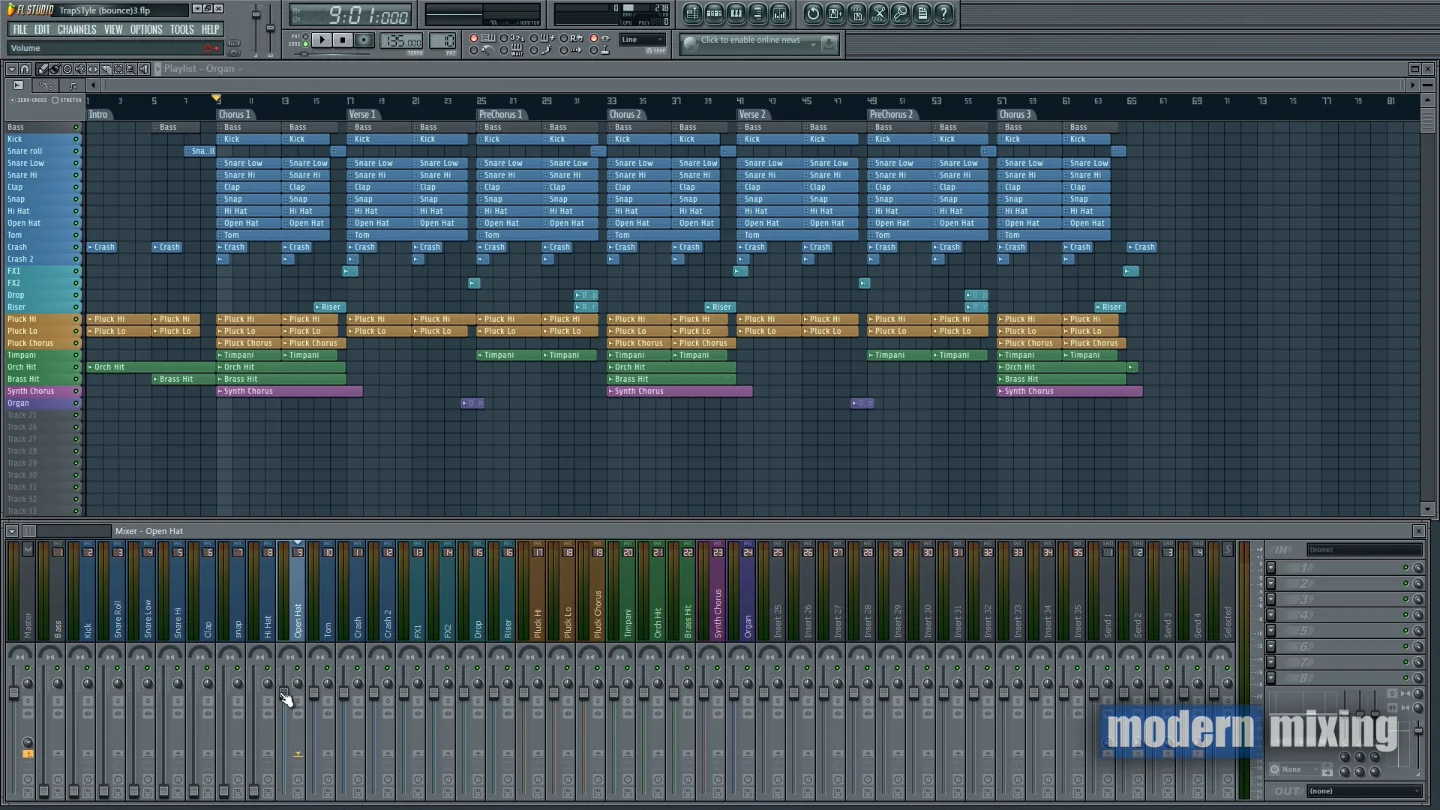Open the TOOLS menu
Screen dimensions: 1440x810
(182, 30)
